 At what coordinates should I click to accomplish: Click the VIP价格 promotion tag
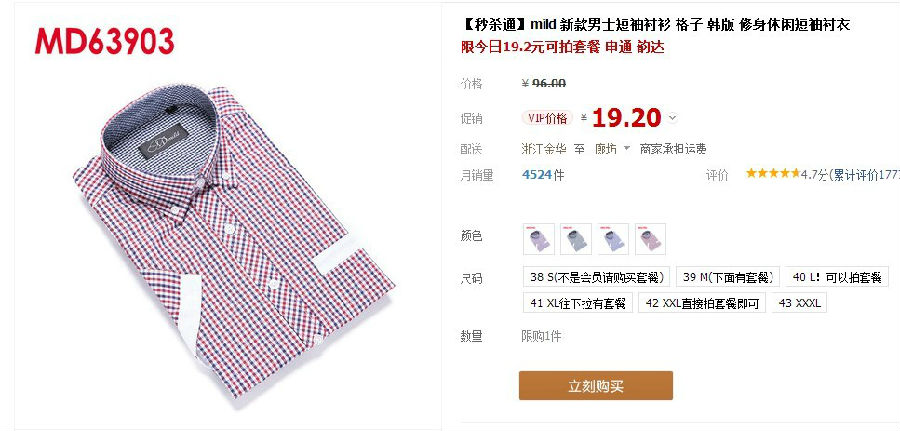click(548, 118)
